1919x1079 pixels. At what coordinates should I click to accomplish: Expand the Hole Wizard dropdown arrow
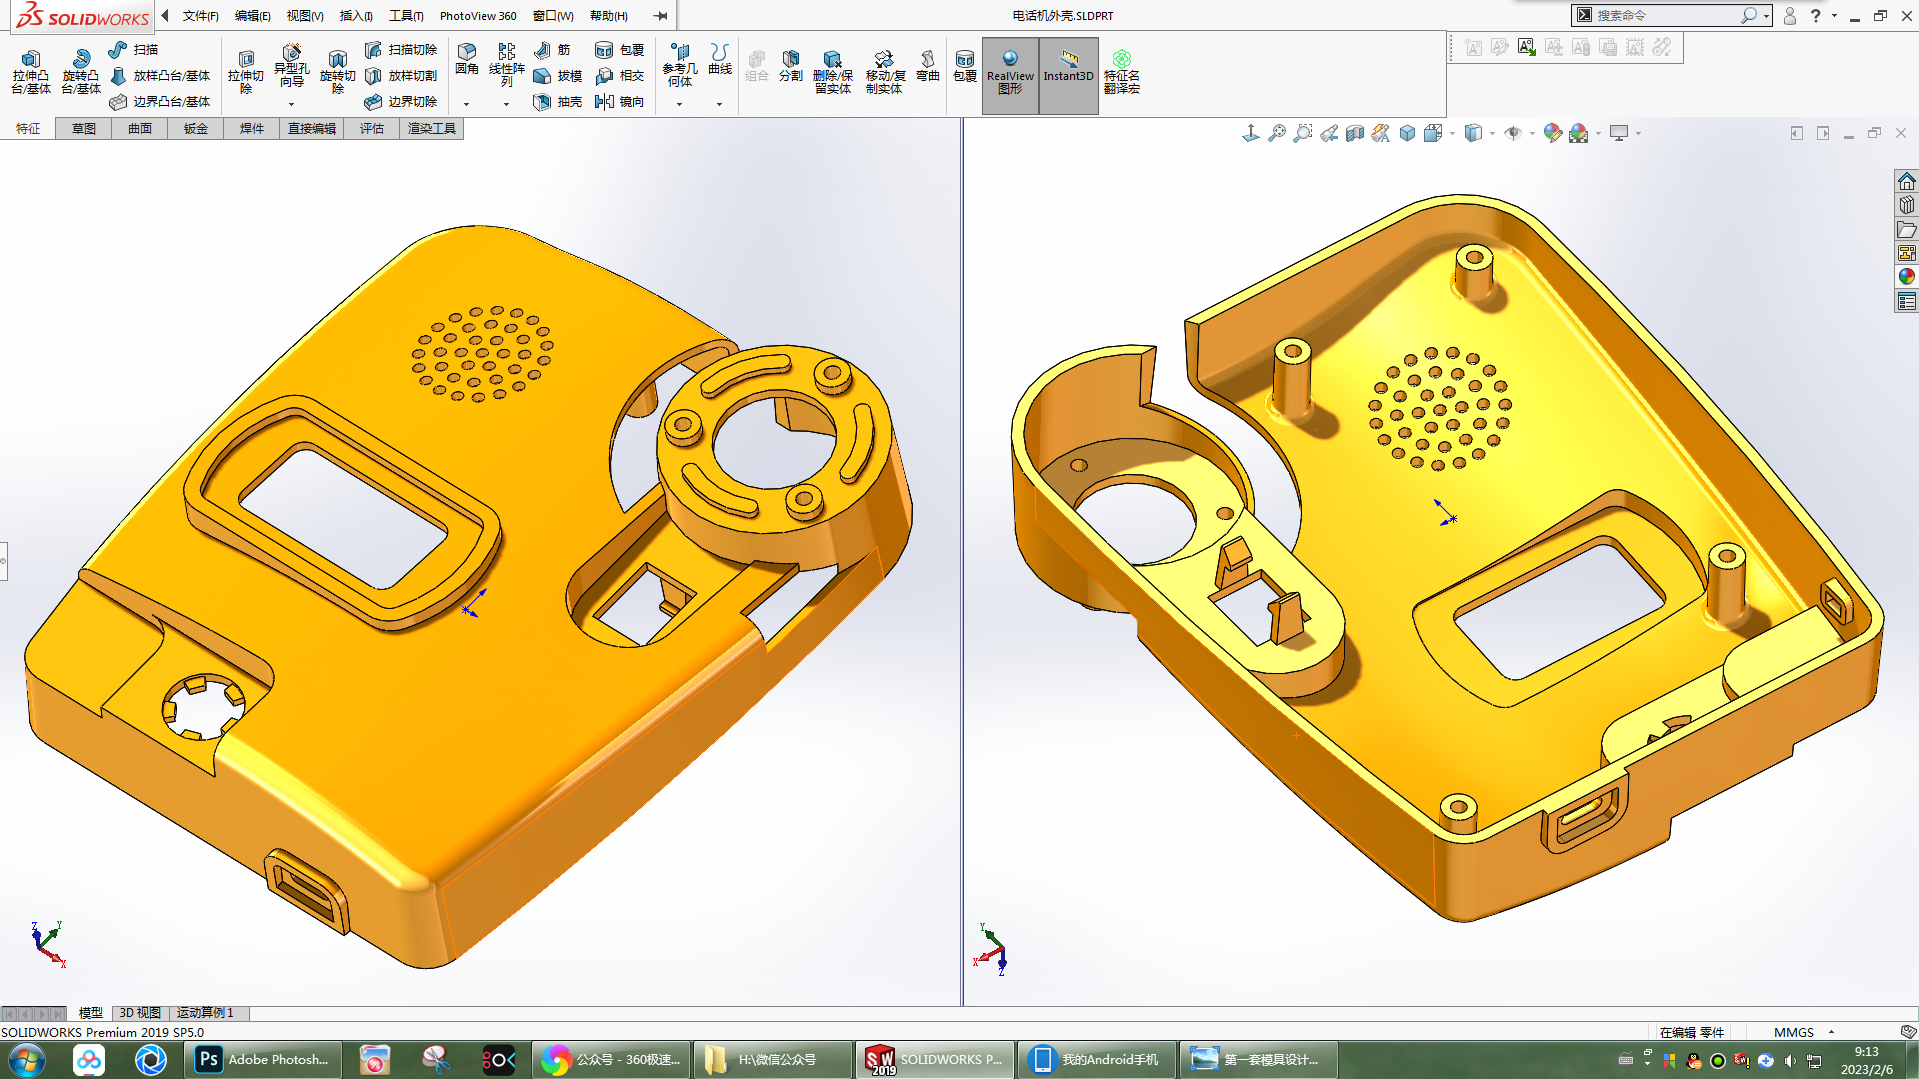[291, 104]
